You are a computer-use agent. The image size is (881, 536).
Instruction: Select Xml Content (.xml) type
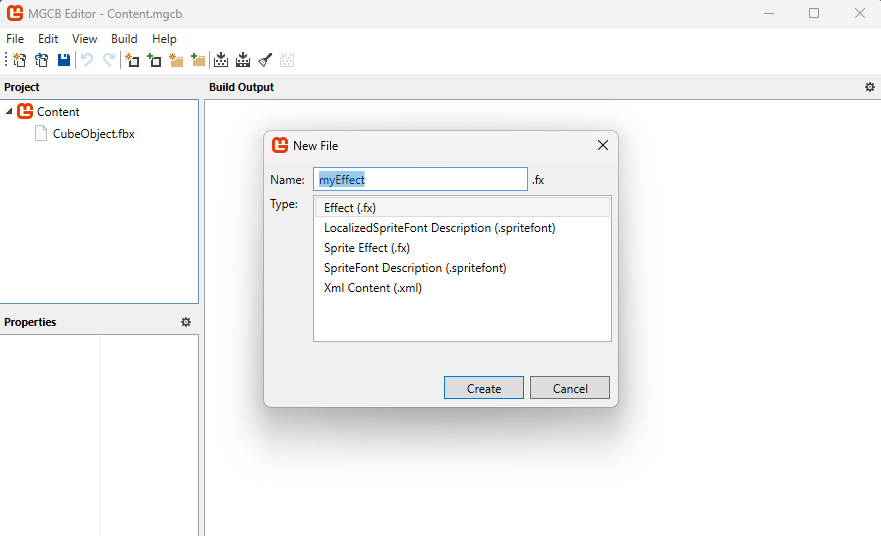[462, 288]
